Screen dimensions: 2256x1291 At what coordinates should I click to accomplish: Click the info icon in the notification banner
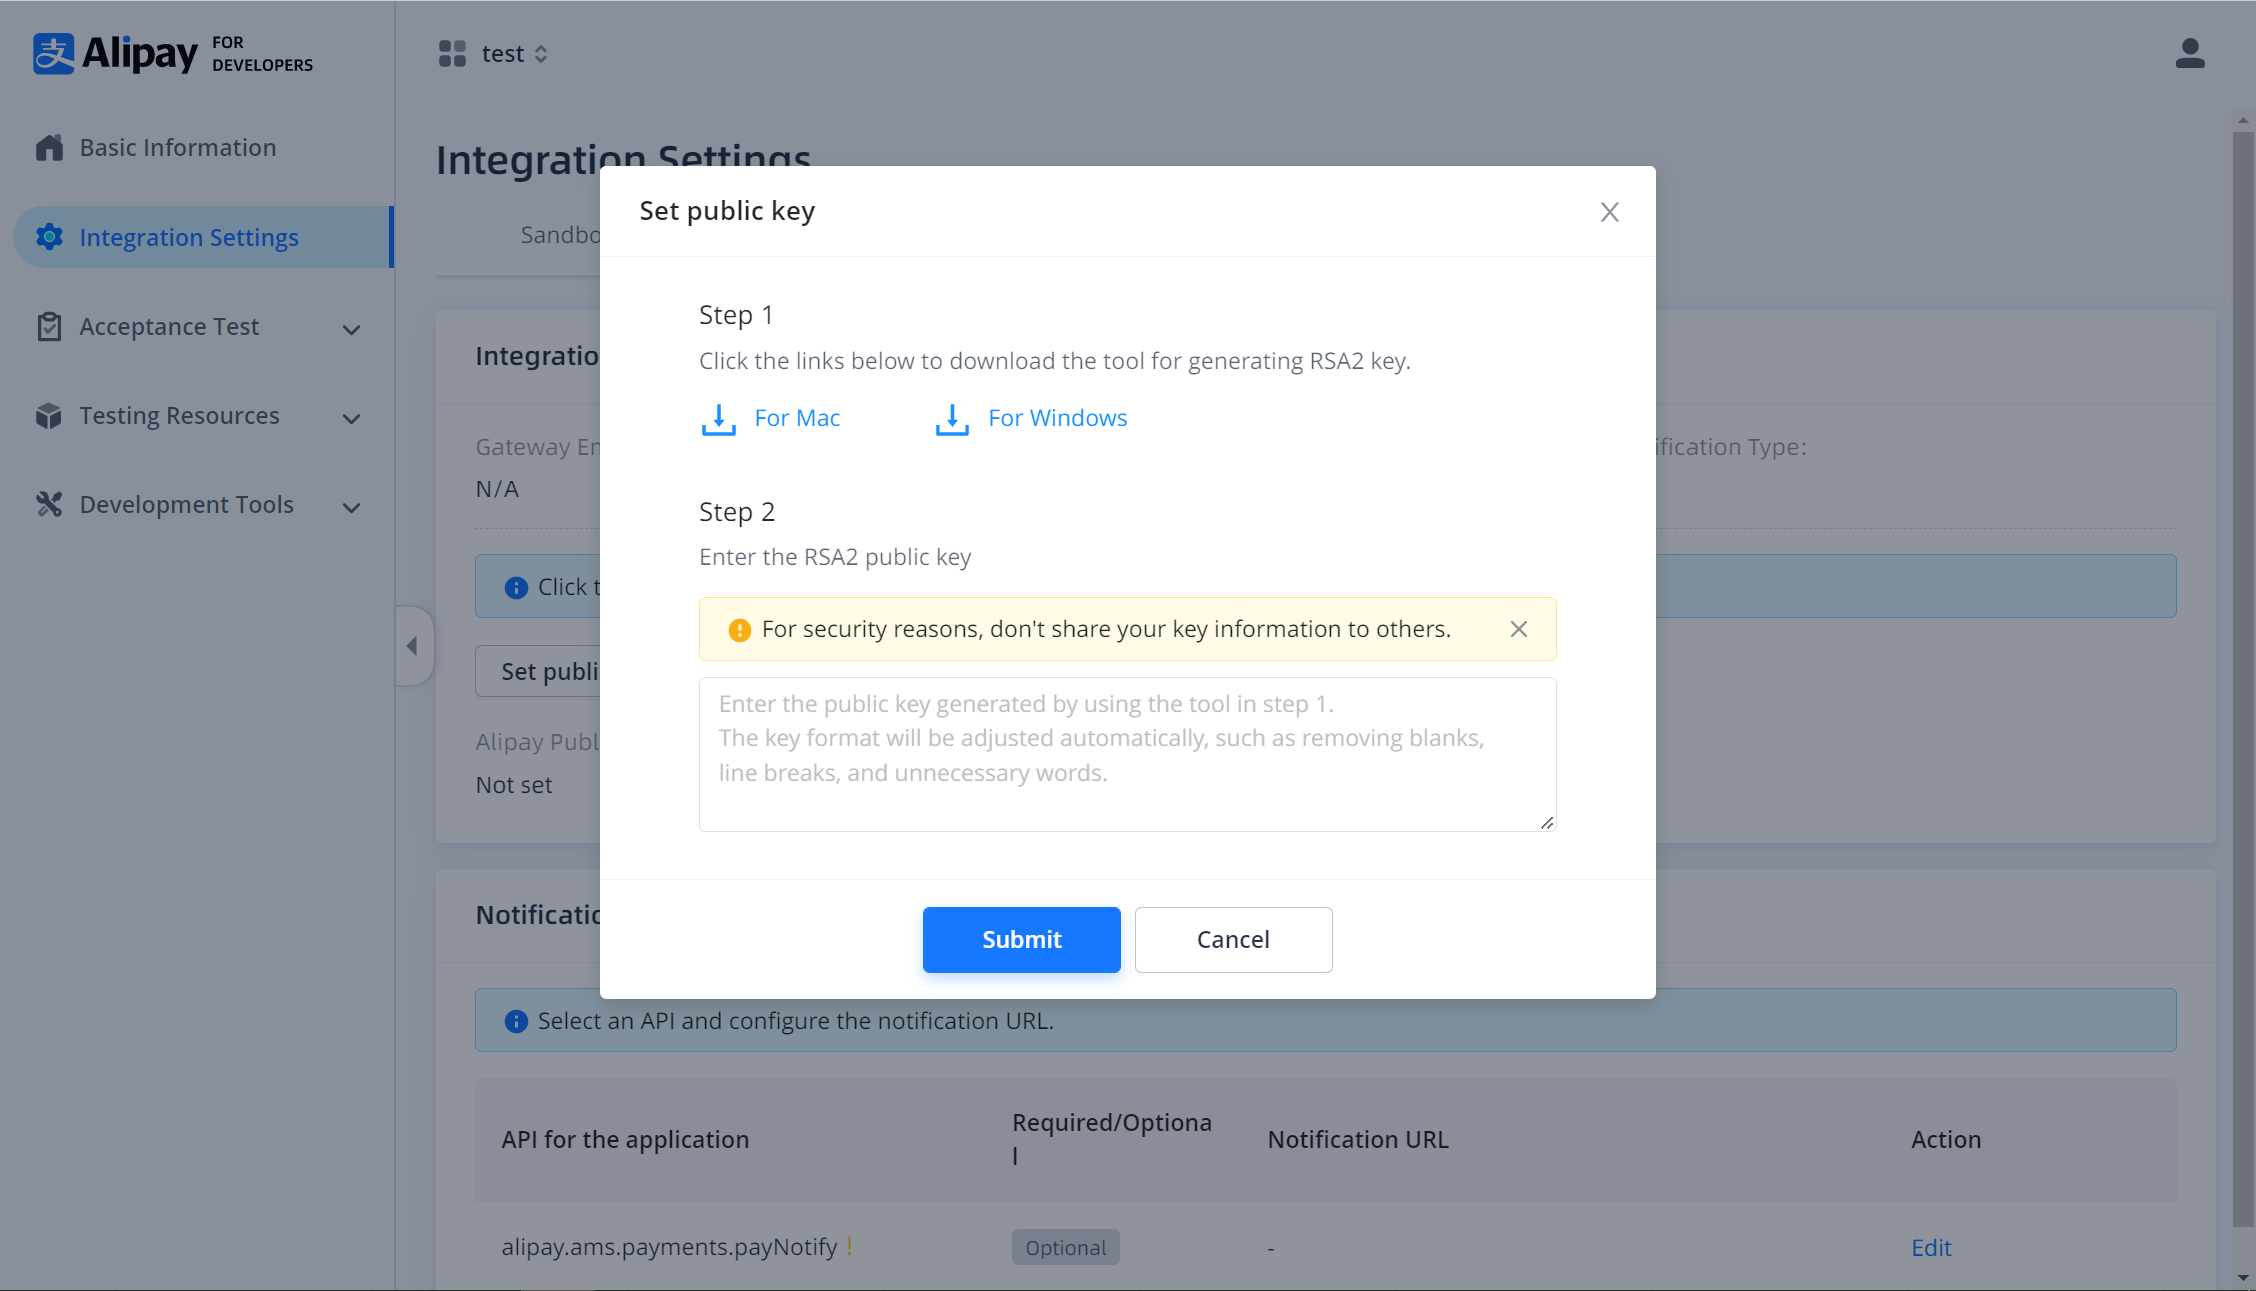[515, 1020]
